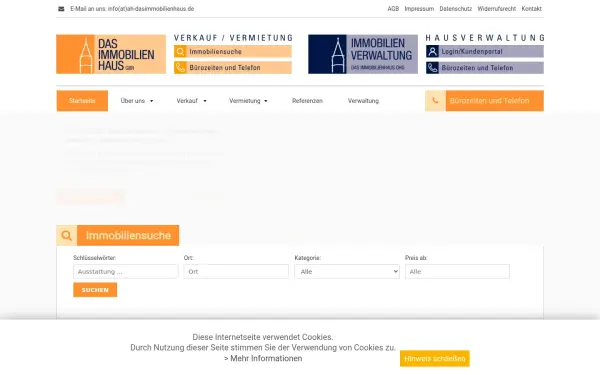Expand the Vermietung menu

click(248, 101)
